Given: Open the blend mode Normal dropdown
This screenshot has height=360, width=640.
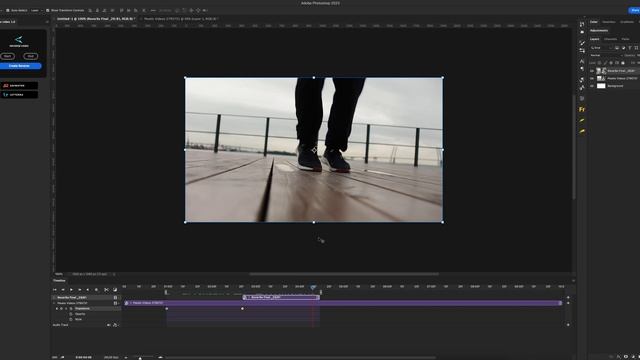Looking at the screenshot, I should pos(606,56).
